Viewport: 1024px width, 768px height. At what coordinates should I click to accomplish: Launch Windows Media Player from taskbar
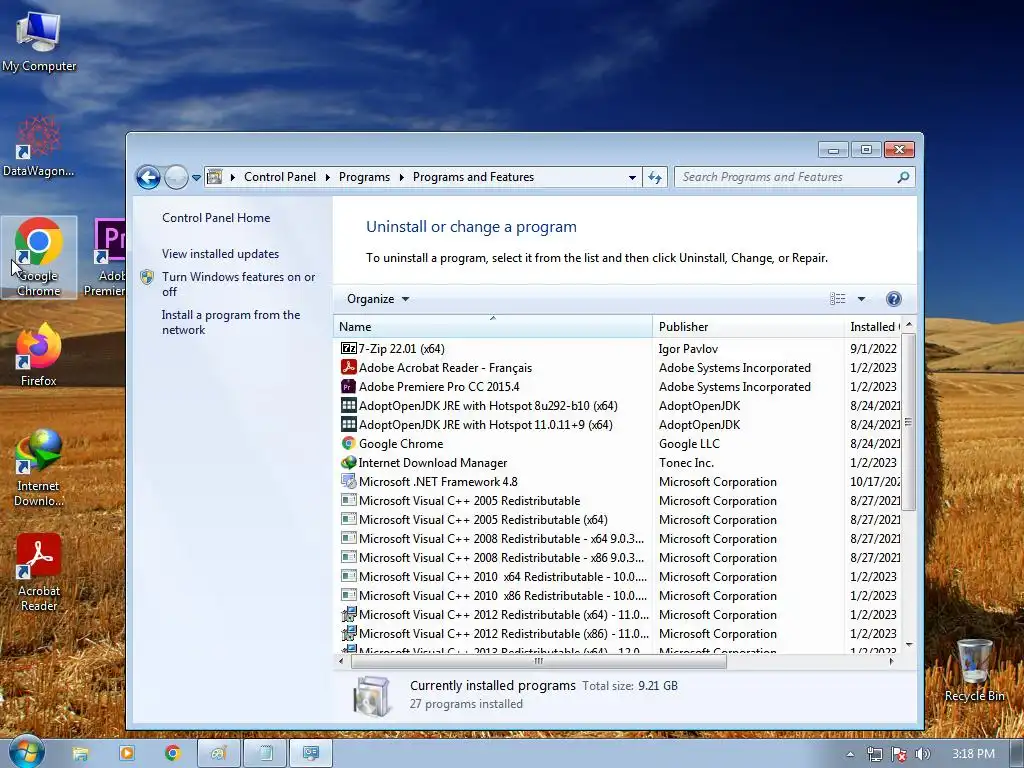tap(127, 754)
